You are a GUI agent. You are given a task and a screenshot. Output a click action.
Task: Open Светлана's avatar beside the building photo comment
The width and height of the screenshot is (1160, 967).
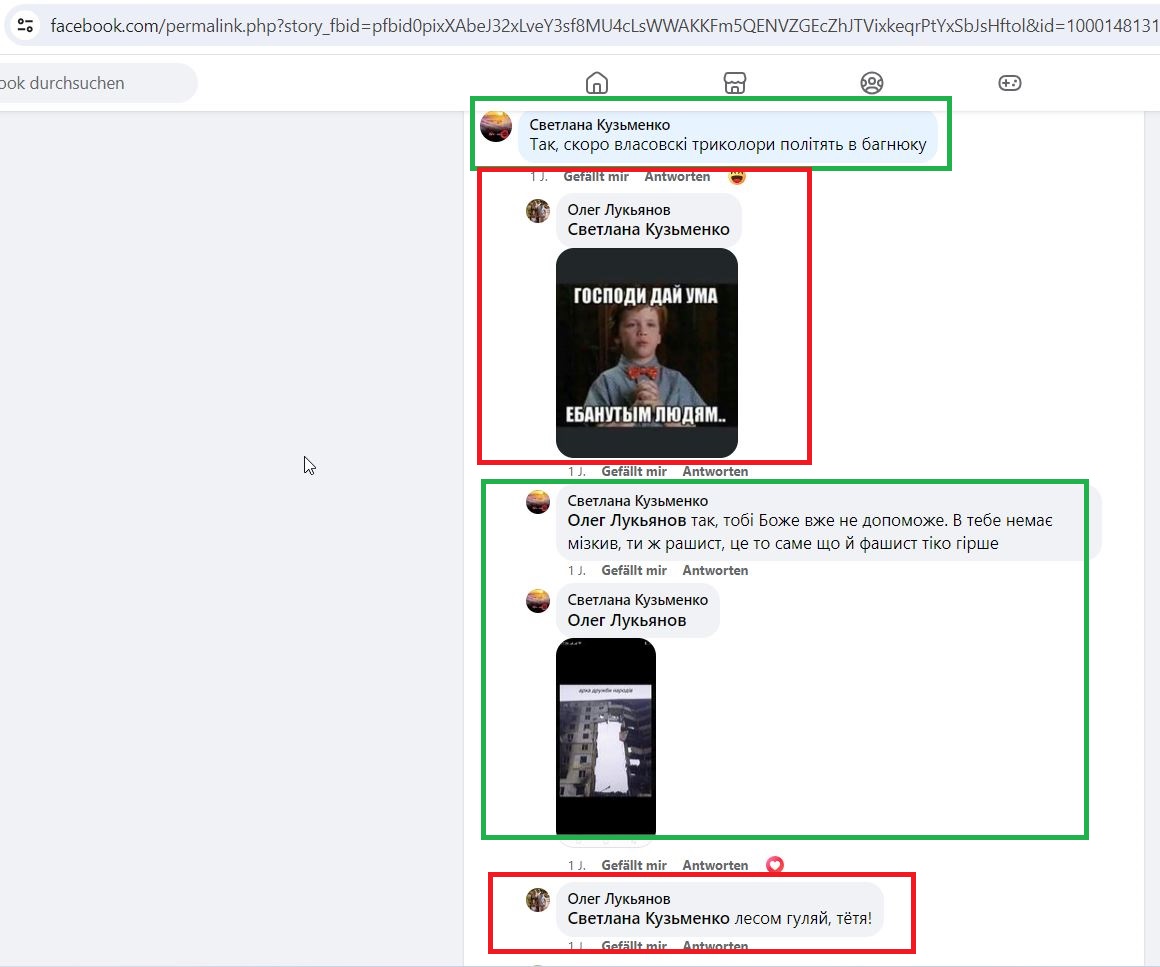point(538,601)
